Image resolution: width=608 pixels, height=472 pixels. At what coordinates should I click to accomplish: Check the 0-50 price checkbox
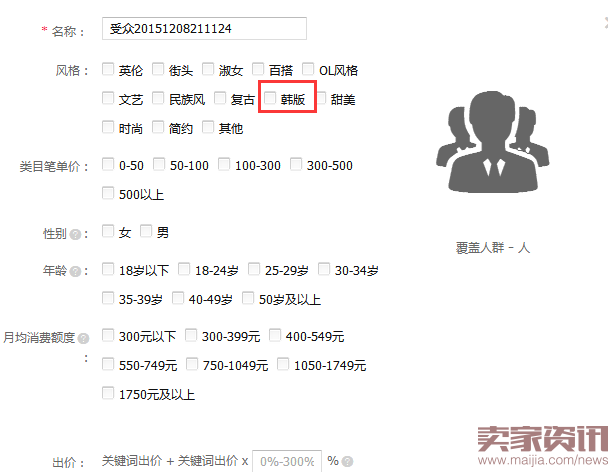point(108,164)
